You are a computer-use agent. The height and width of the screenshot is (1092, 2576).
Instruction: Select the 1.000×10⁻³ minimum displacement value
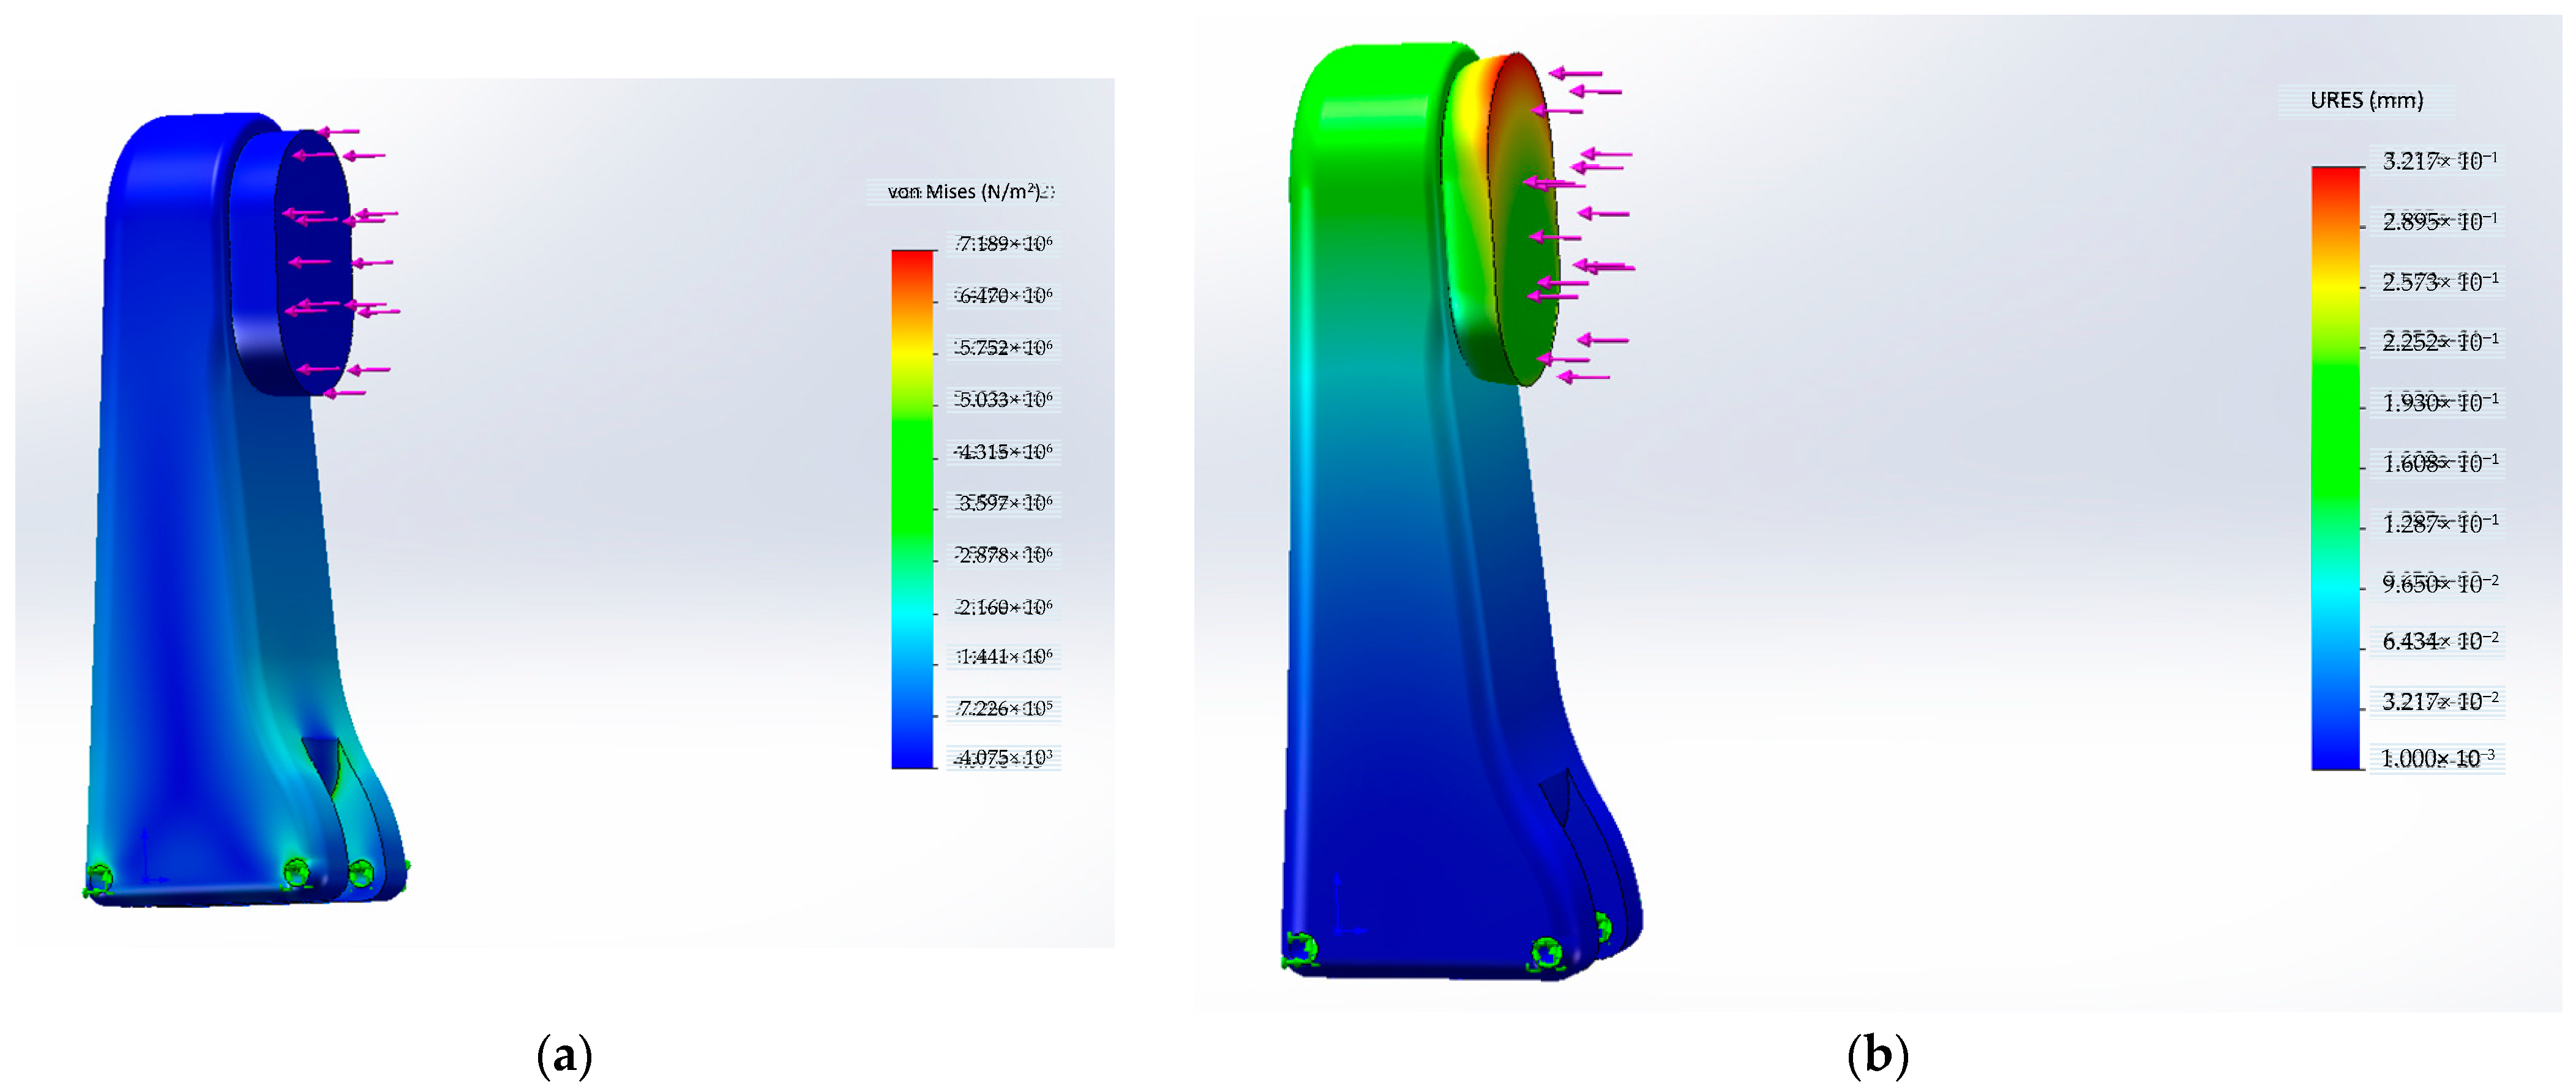tap(2437, 758)
